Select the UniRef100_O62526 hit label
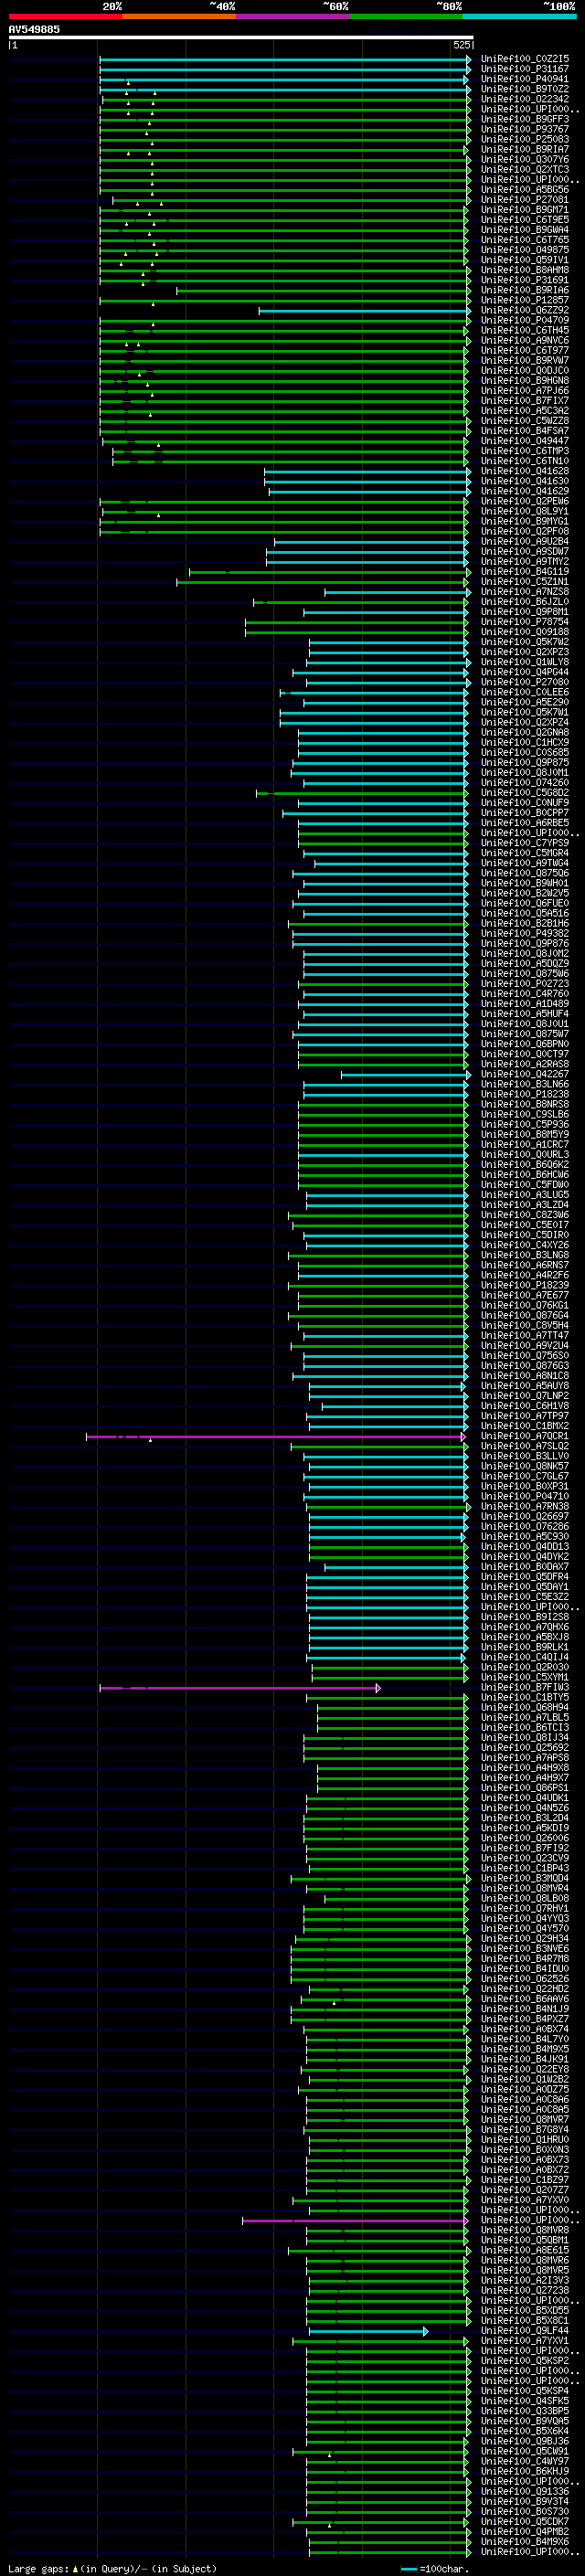Viewport: 585px width, 2576px height. click(x=525, y=1980)
